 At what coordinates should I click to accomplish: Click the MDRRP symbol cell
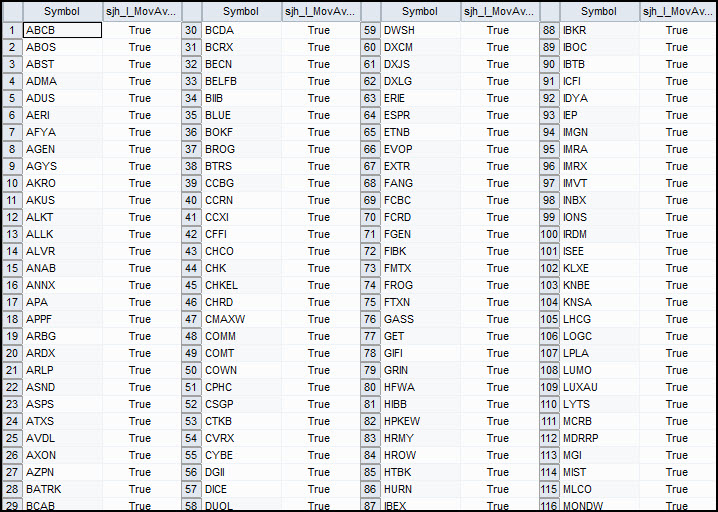click(599, 438)
